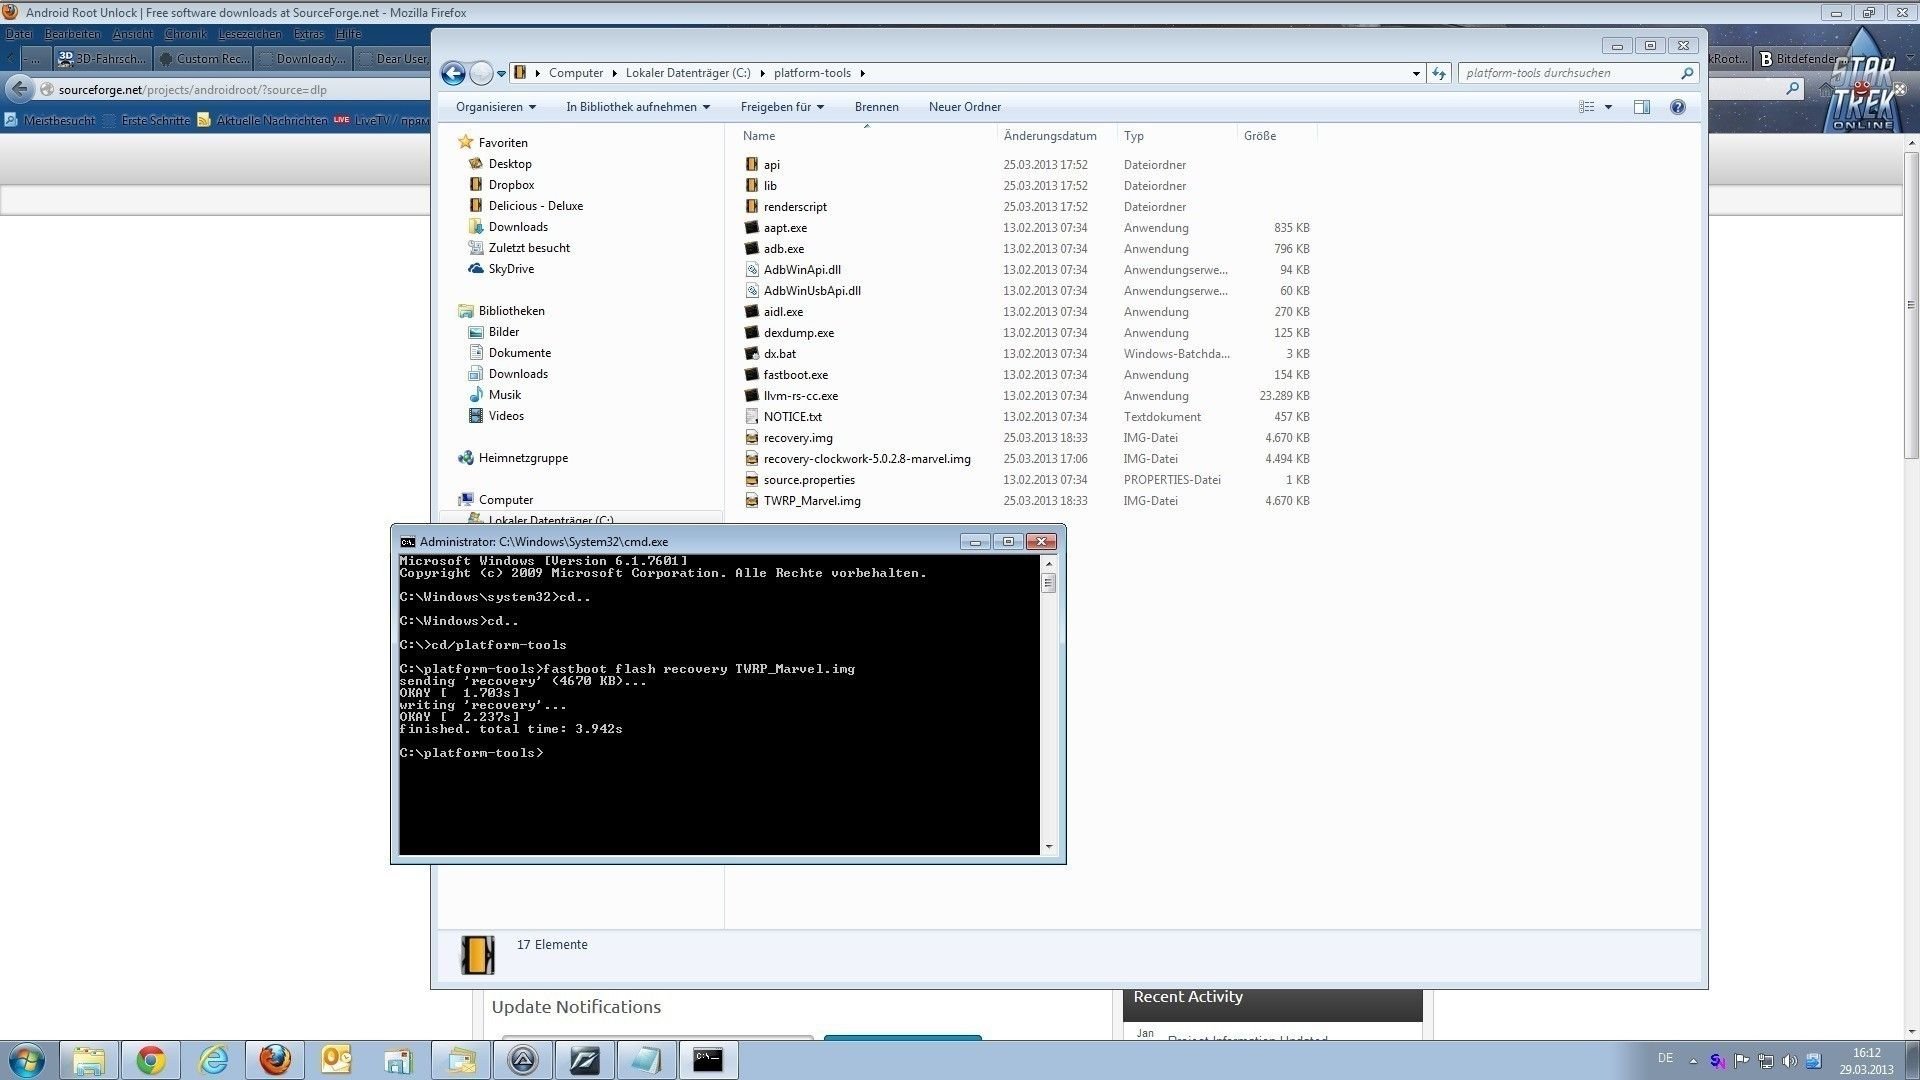The image size is (1920, 1080).
Task: Open Explorer help icon
Action: [x=1678, y=107]
